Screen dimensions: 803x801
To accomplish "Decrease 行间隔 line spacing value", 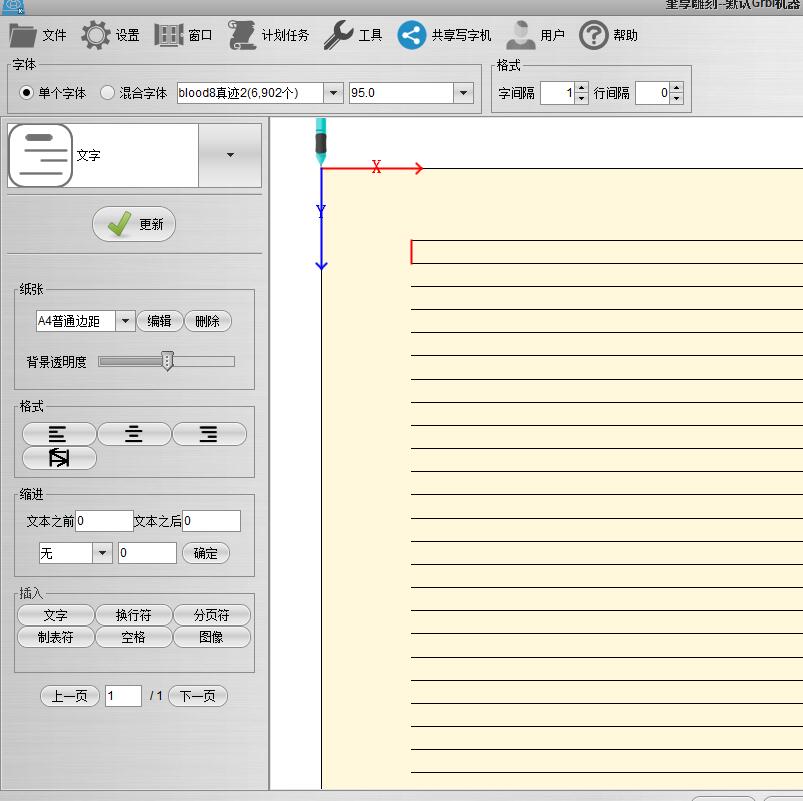I will click(x=677, y=98).
